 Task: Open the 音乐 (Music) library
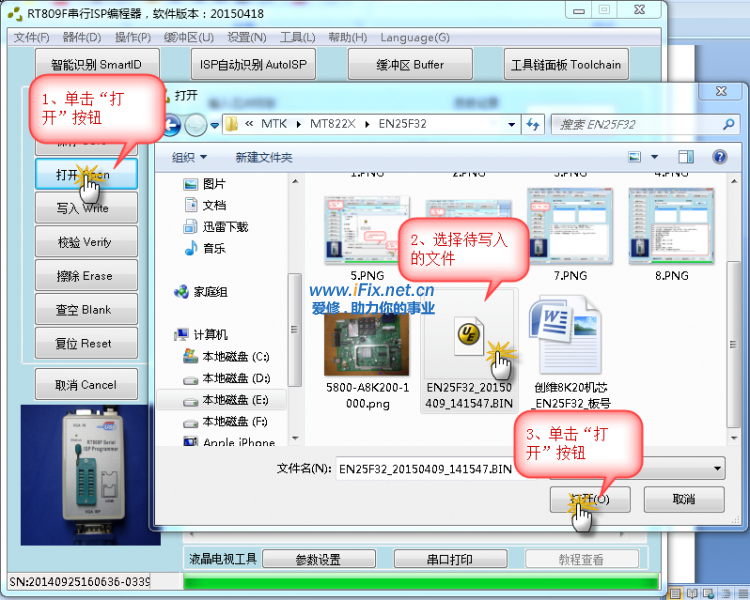pyautogui.click(x=213, y=248)
